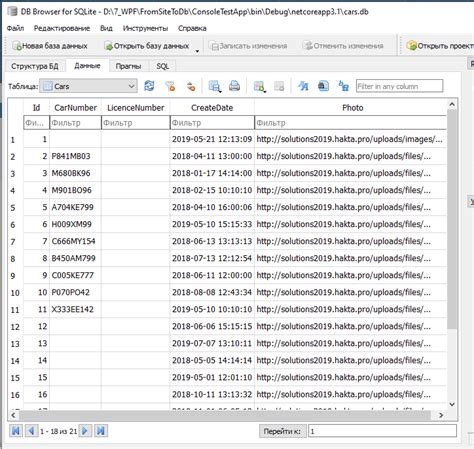Switch to the SQL tab
474x449 pixels.
163,66
